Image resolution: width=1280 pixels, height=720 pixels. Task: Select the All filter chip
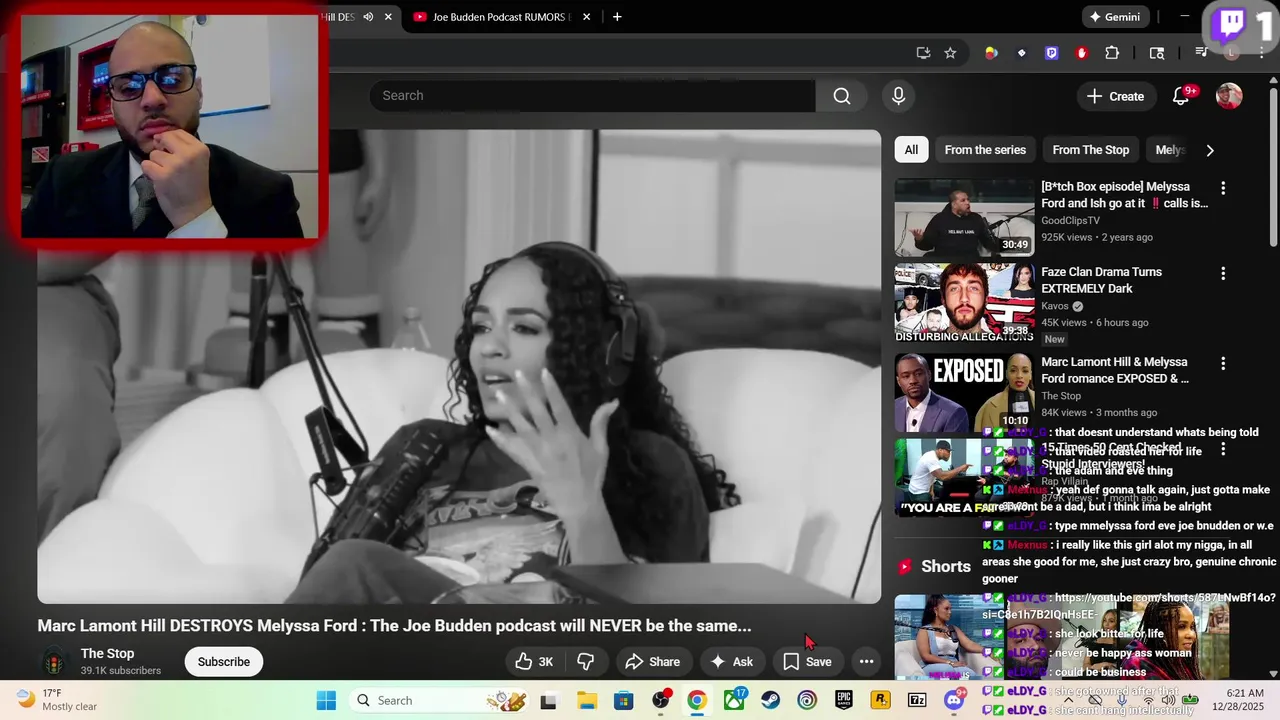click(x=911, y=150)
